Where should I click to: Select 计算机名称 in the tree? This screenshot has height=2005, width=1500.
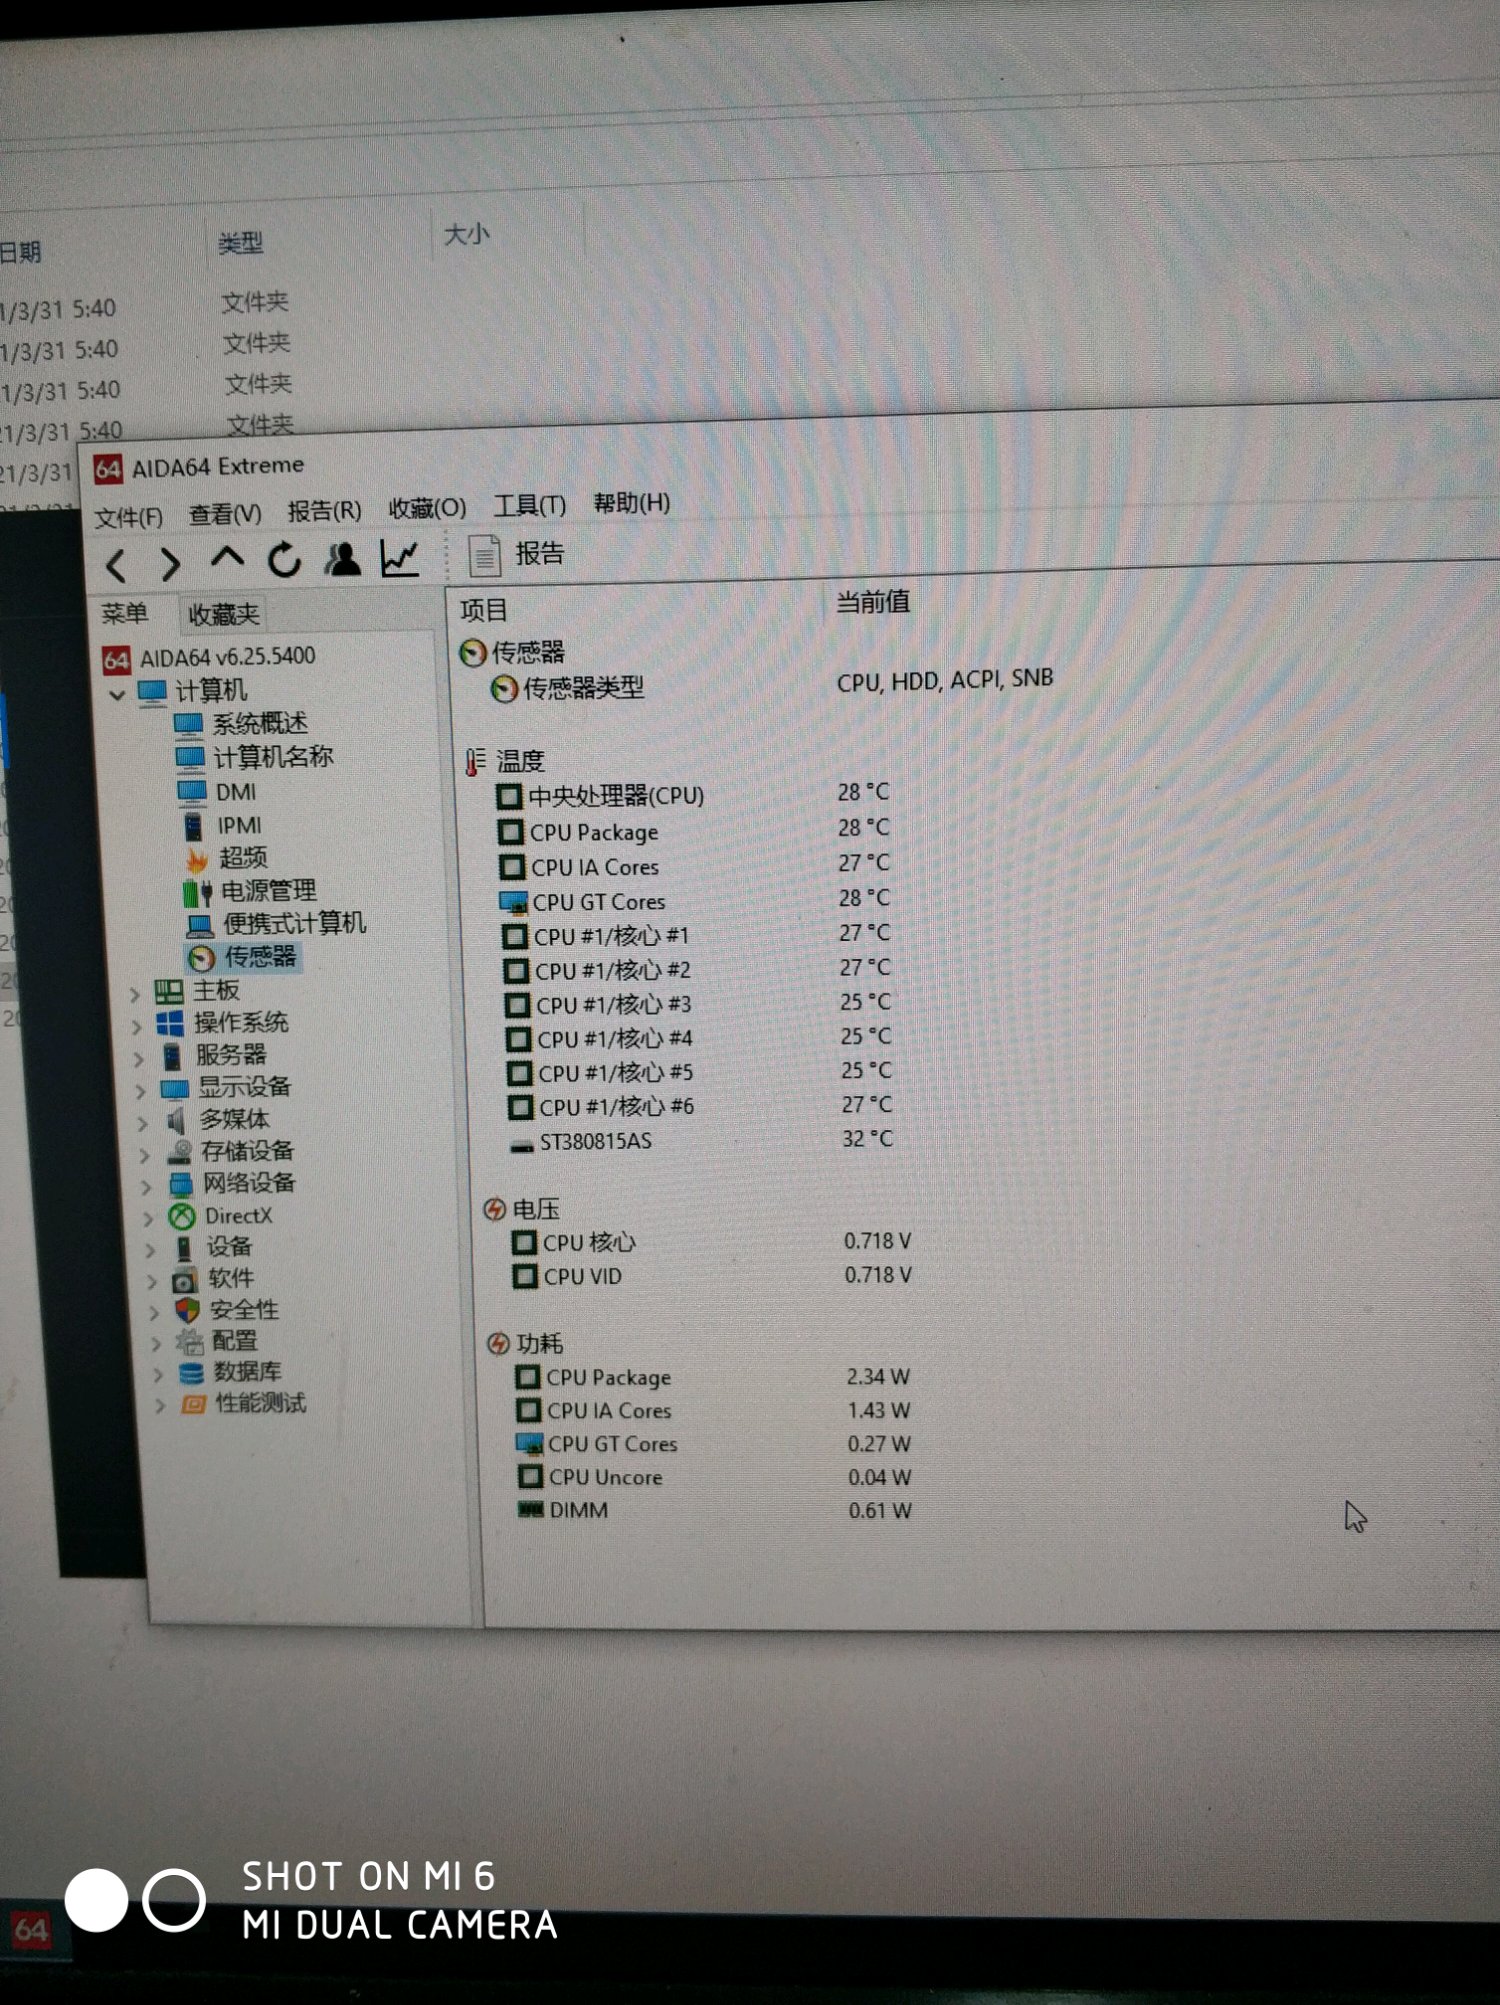pos(254,757)
